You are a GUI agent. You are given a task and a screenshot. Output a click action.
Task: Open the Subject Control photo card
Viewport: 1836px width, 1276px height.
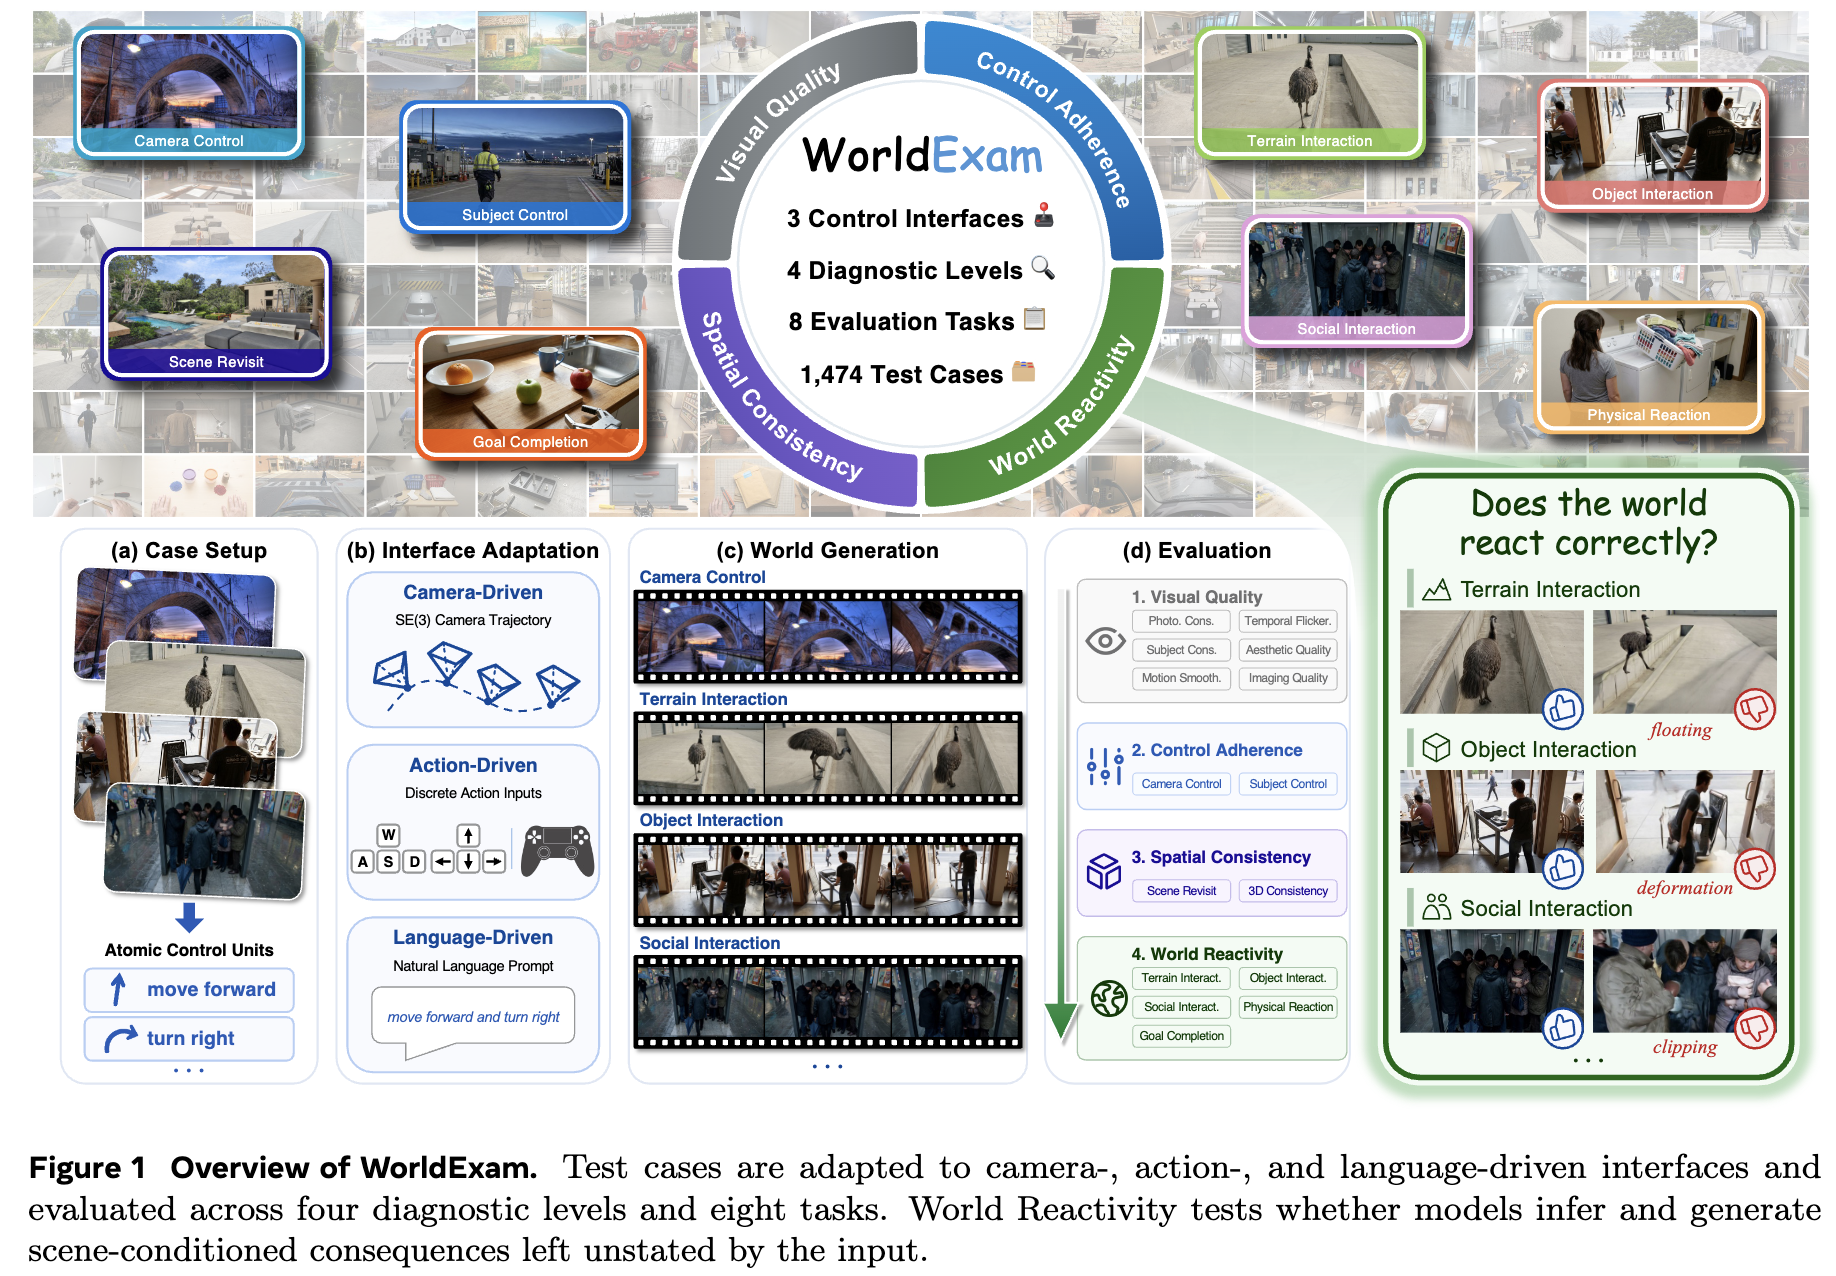[515, 166]
